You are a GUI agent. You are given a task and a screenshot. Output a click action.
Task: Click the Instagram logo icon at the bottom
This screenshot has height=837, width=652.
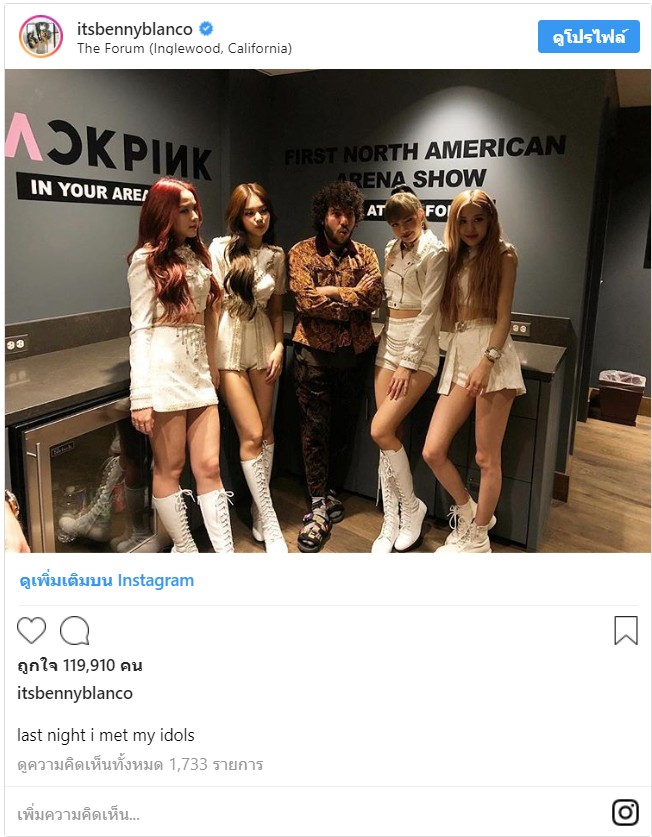625,812
